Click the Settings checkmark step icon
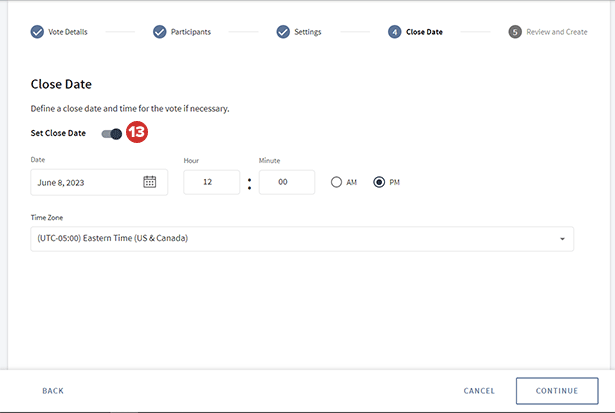 [x=283, y=32]
